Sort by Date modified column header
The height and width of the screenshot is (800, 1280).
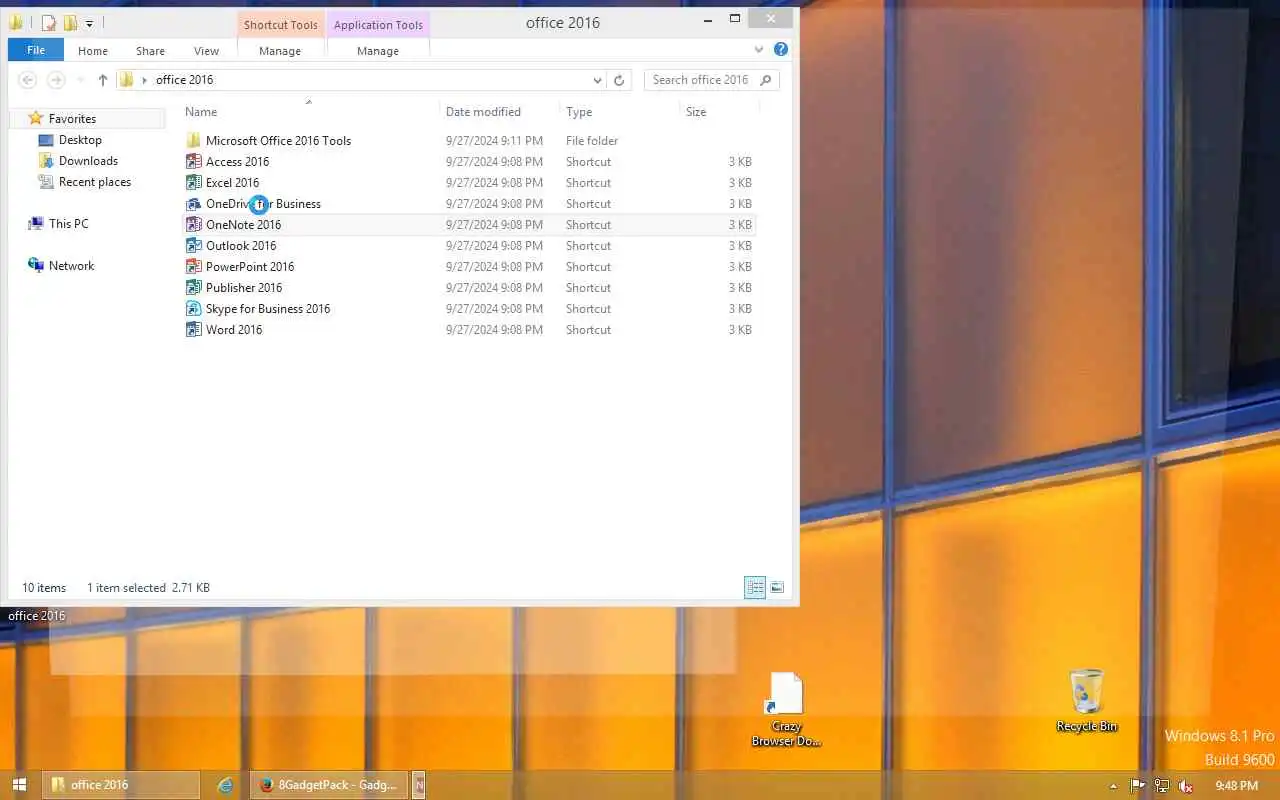click(x=499, y=112)
